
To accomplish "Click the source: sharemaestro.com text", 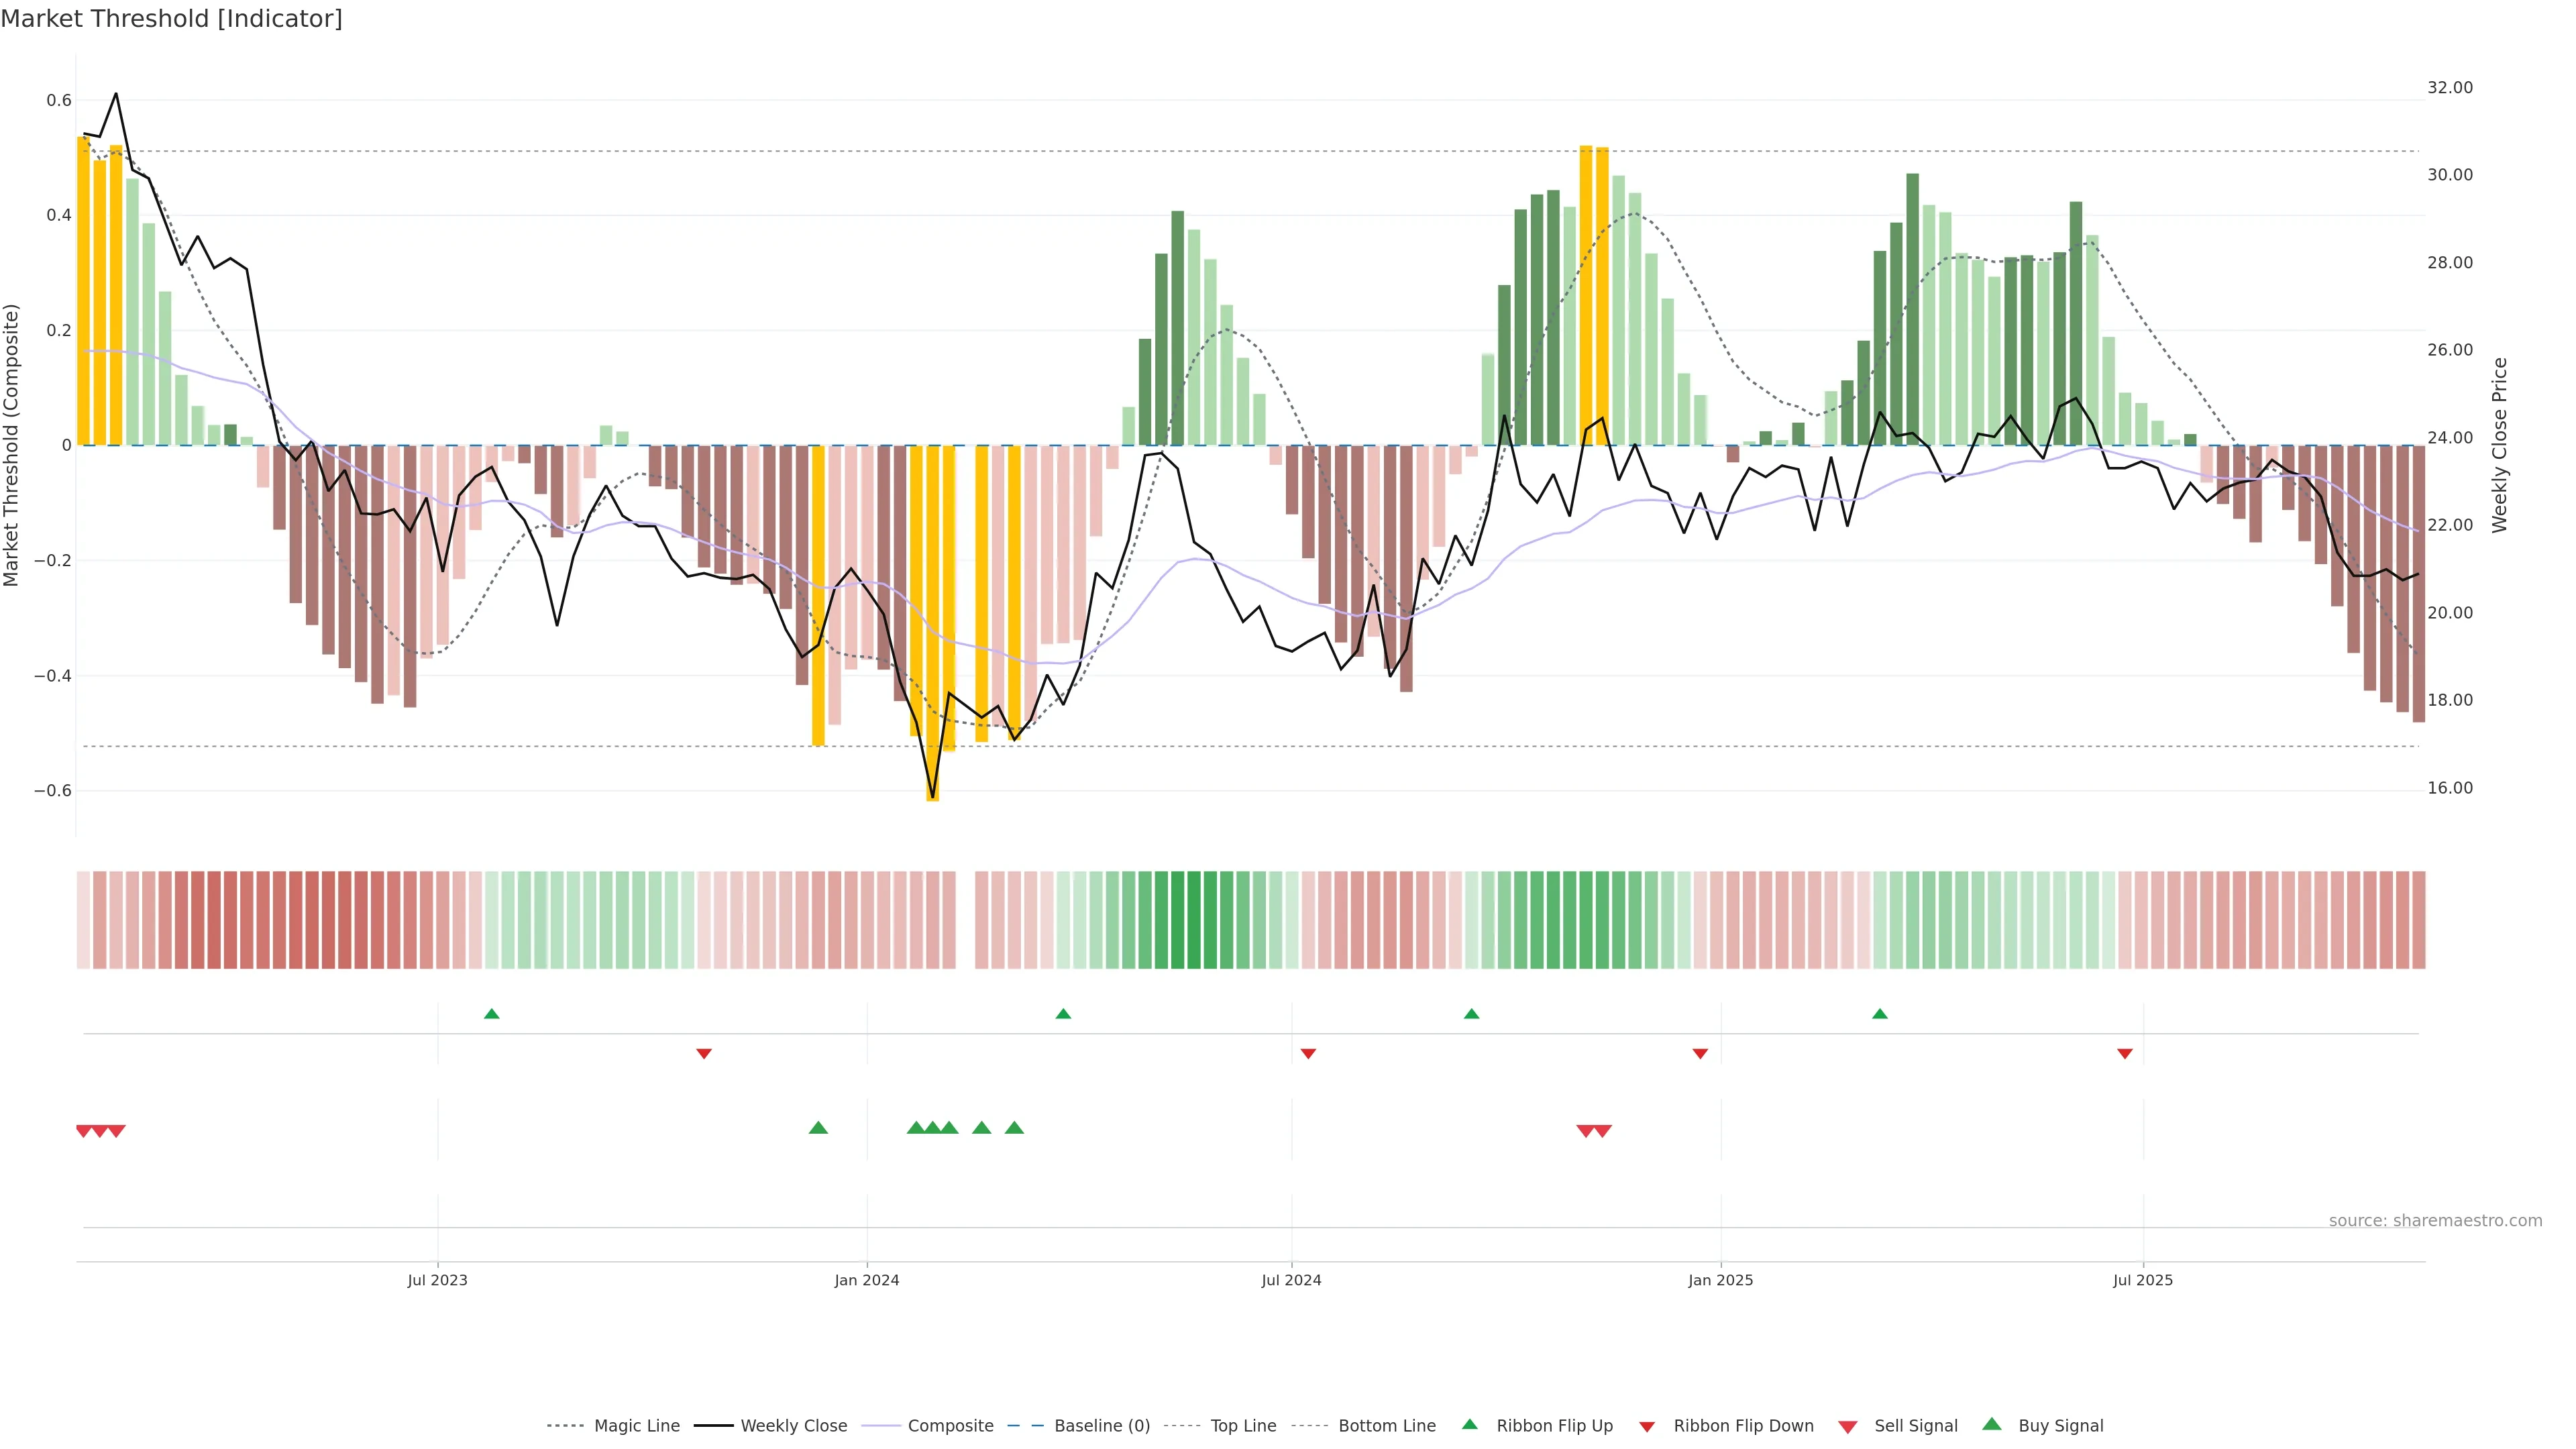I will [2435, 1220].
